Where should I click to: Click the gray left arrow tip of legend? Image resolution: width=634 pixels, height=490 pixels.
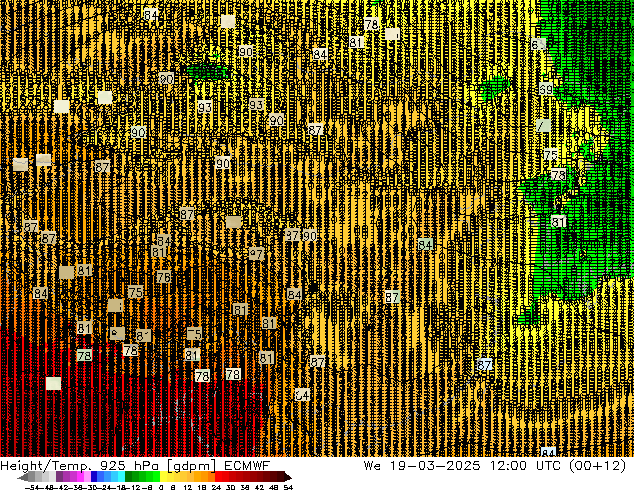[x=23, y=477]
